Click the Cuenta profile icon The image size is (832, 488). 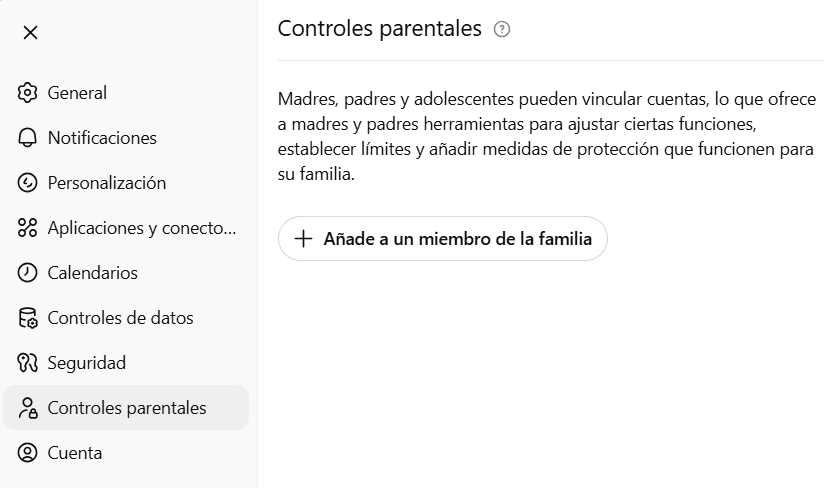[28, 453]
